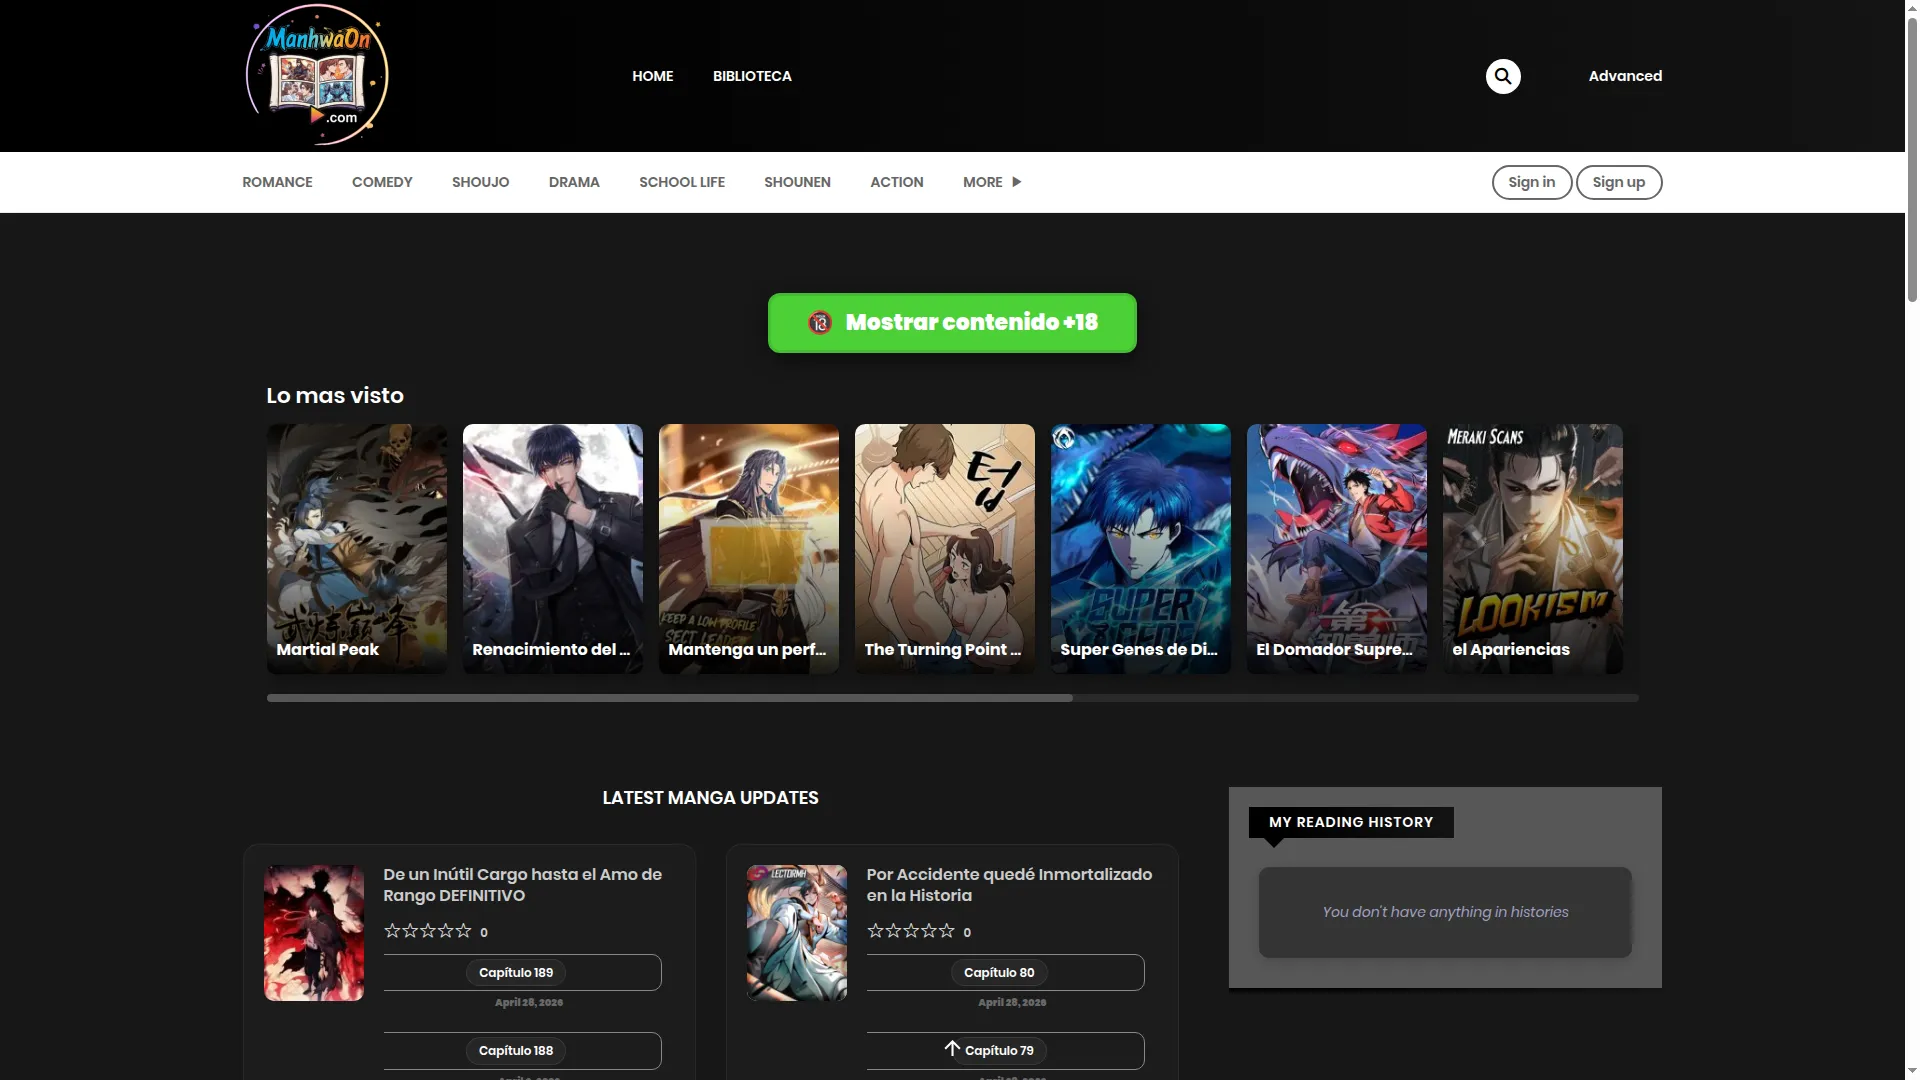
Task: Open Capítulo 79 chapter
Action: [x=999, y=1051]
